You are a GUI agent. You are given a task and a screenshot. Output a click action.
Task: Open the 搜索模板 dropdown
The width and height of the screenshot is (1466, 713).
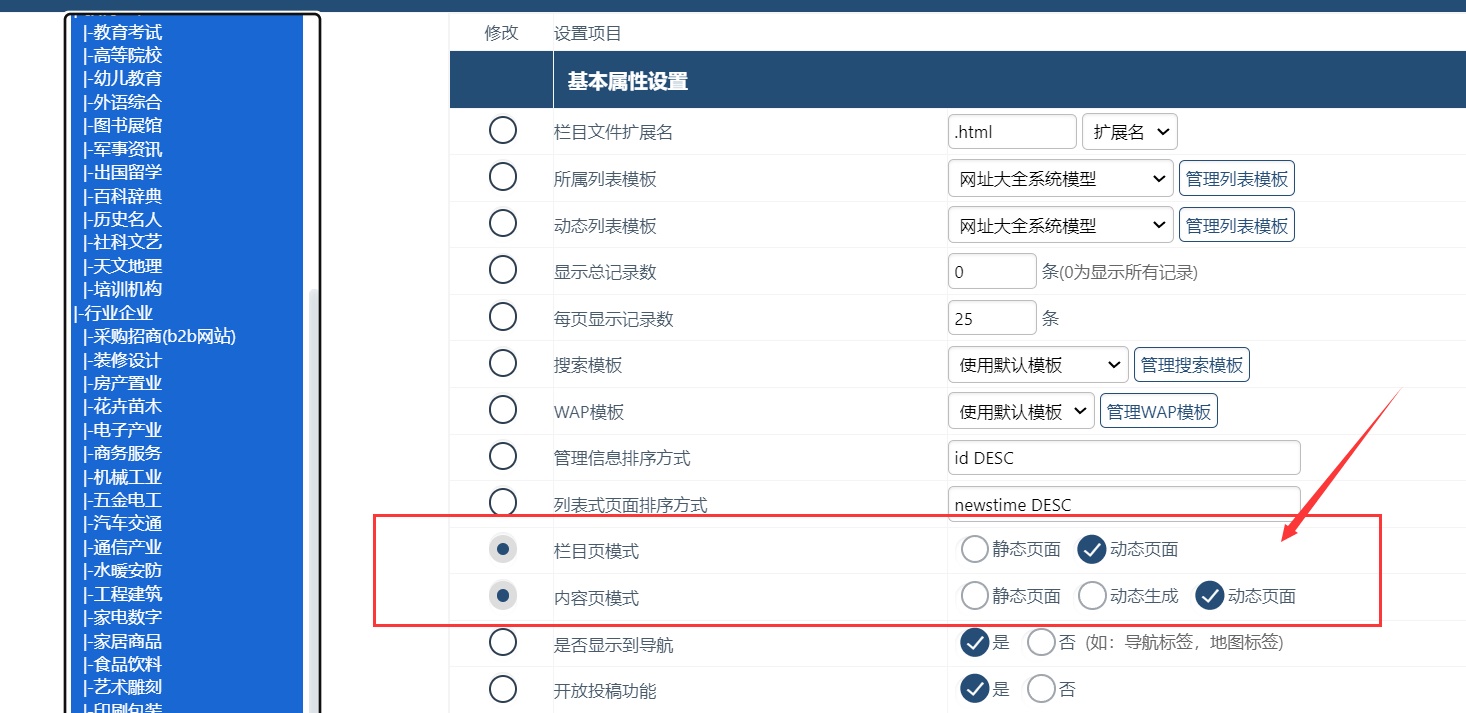pos(1038,365)
